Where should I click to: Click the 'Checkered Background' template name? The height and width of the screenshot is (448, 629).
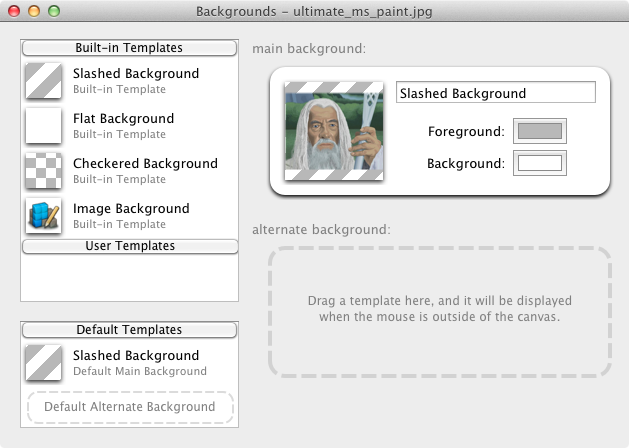[145, 164]
